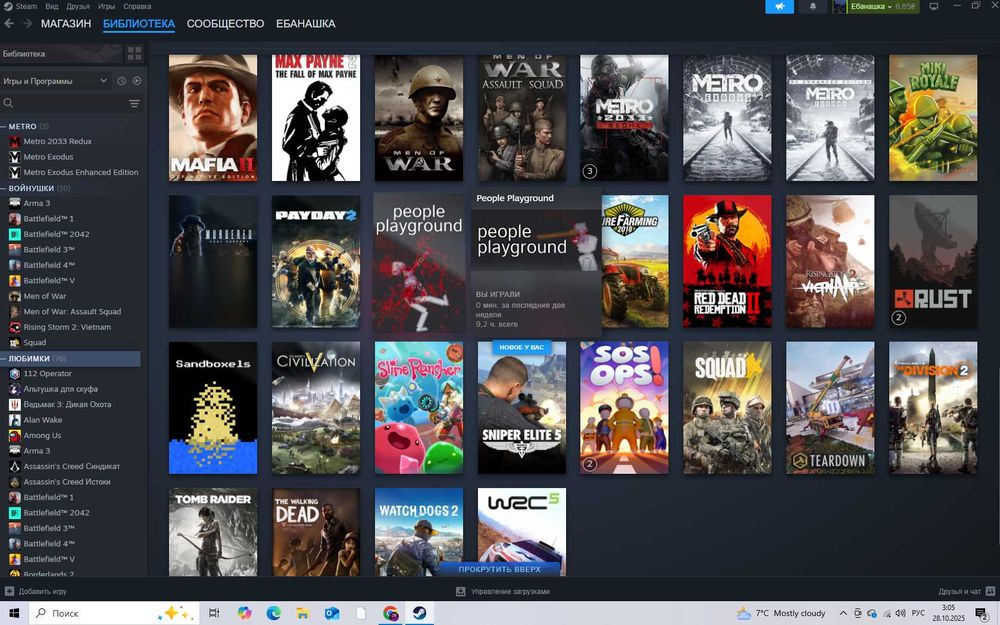Click the forward navigation arrow
This screenshot has width=1000, height=625.
point(27,24)
